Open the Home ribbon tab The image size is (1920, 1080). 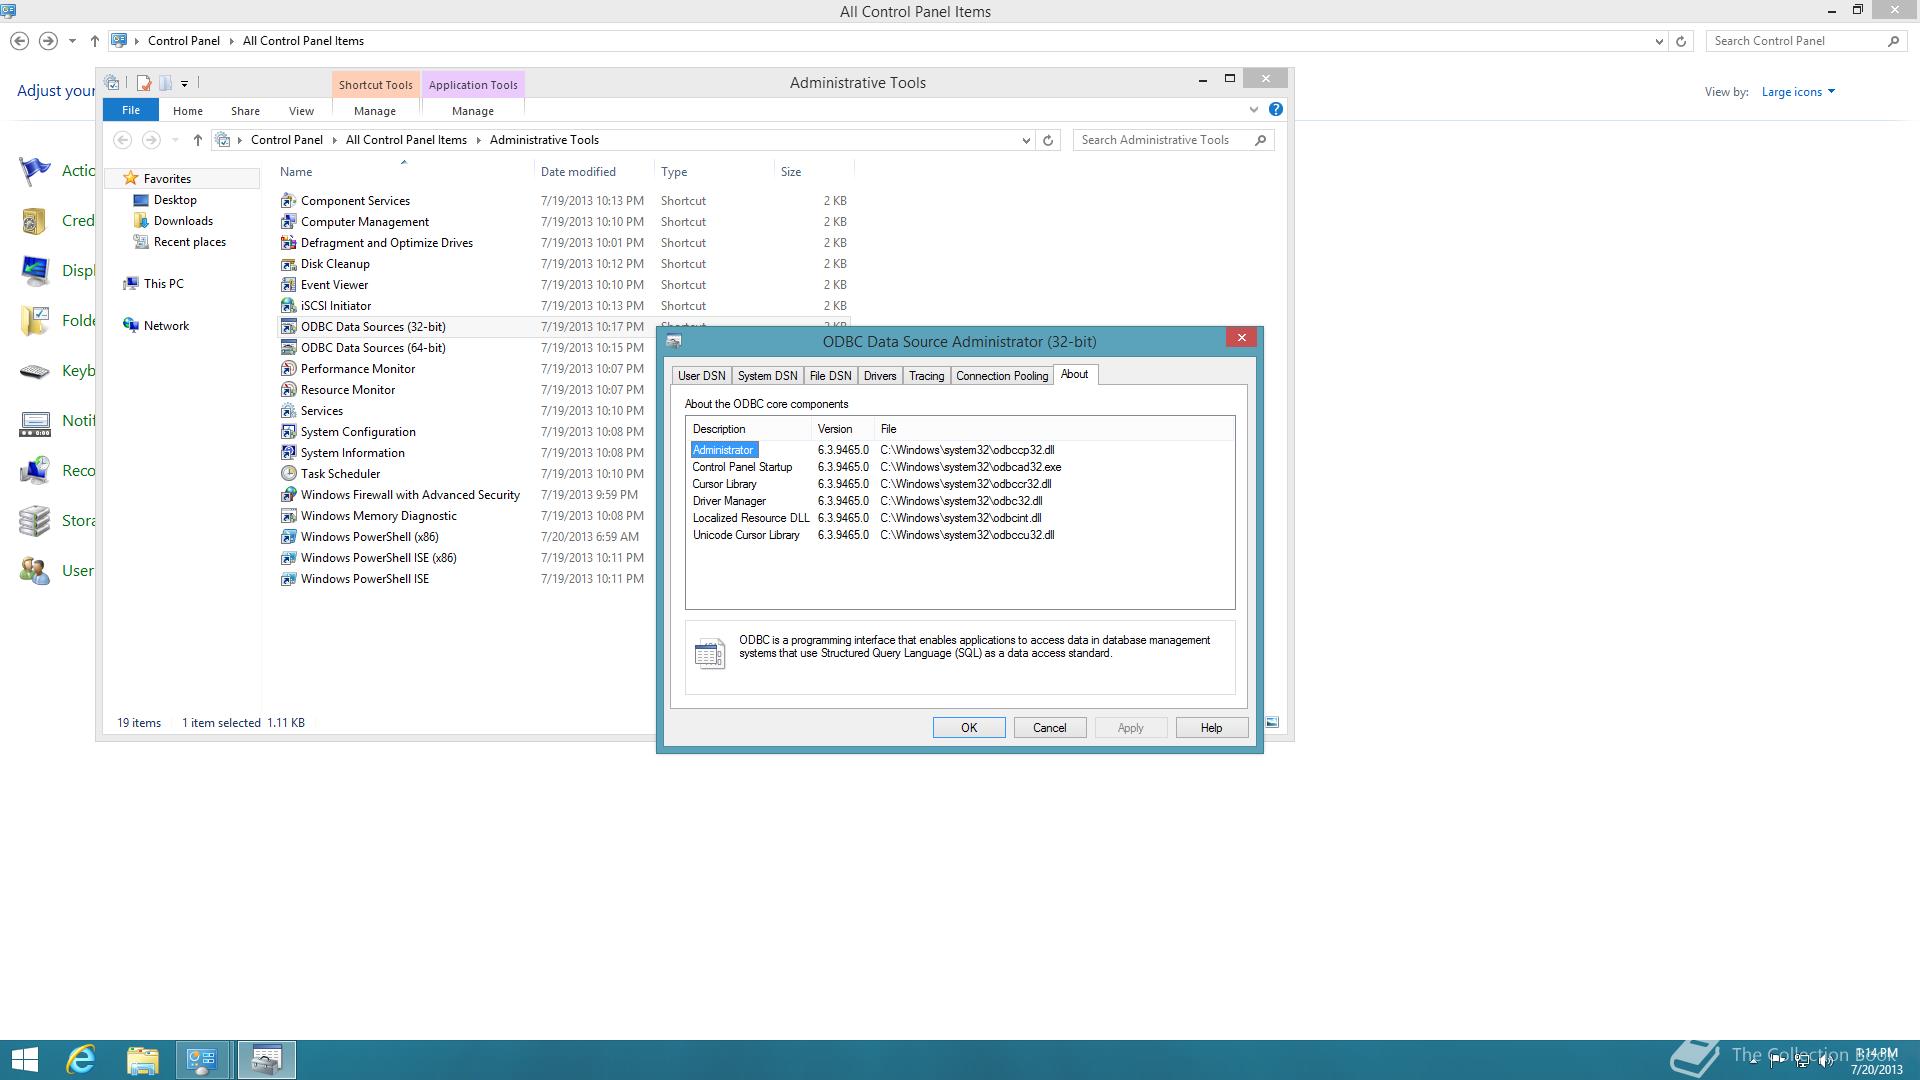click(187, 111)
